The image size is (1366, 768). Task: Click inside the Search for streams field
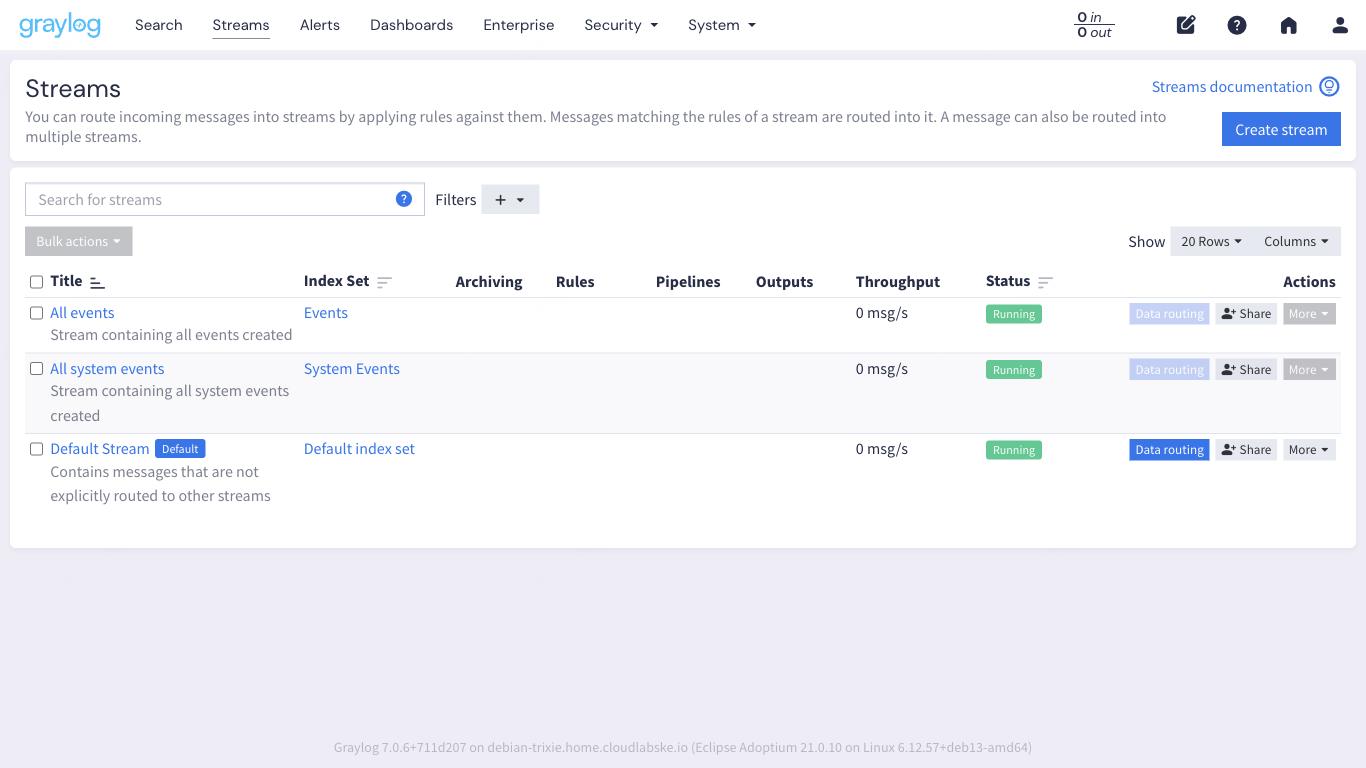200,199
